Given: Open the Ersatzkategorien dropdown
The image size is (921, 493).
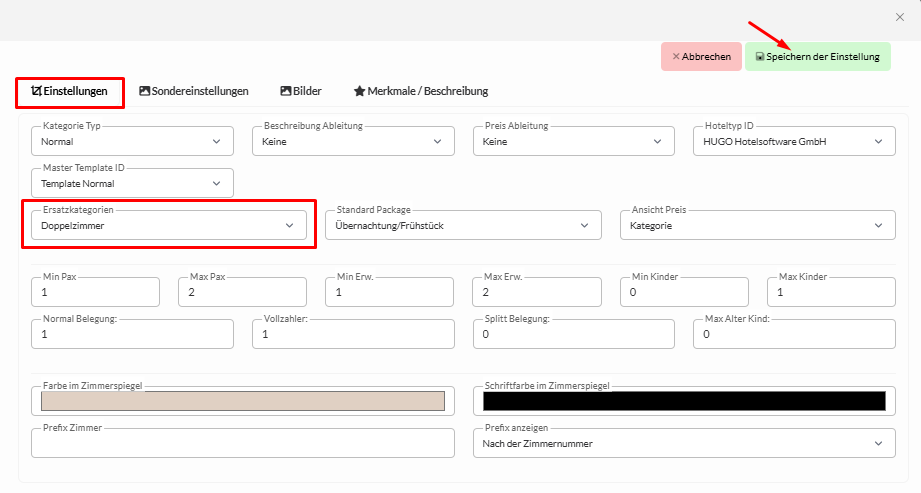Looking at the screenshot, I should 168,226.
